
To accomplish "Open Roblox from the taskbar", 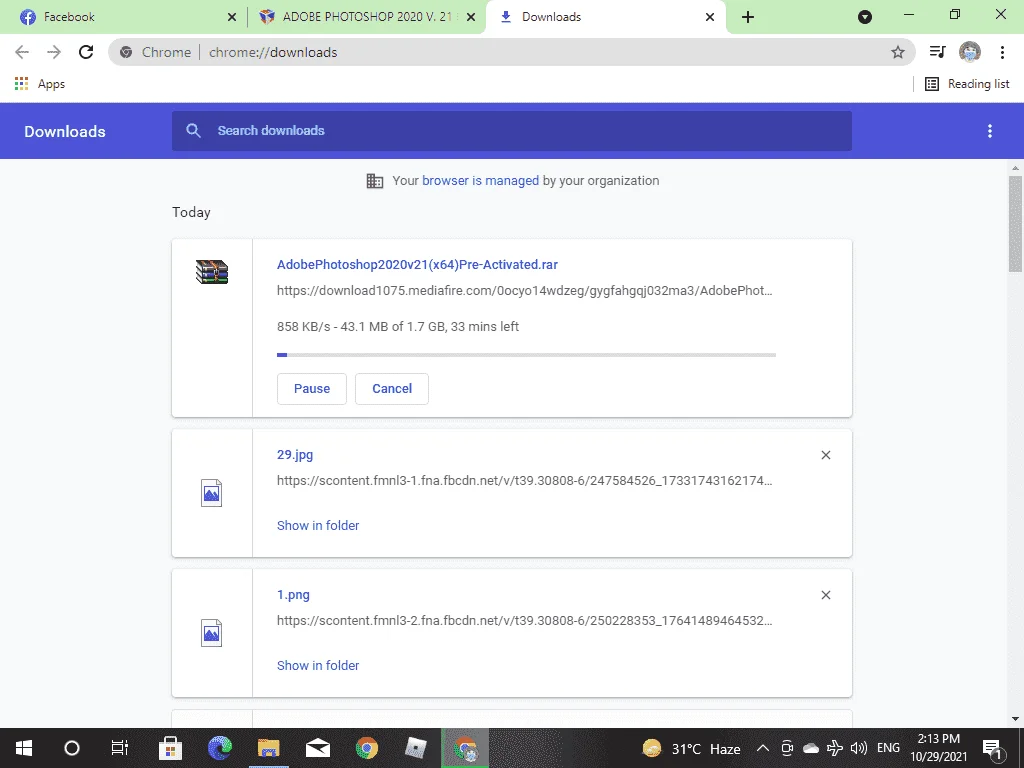I will (415, 748).
